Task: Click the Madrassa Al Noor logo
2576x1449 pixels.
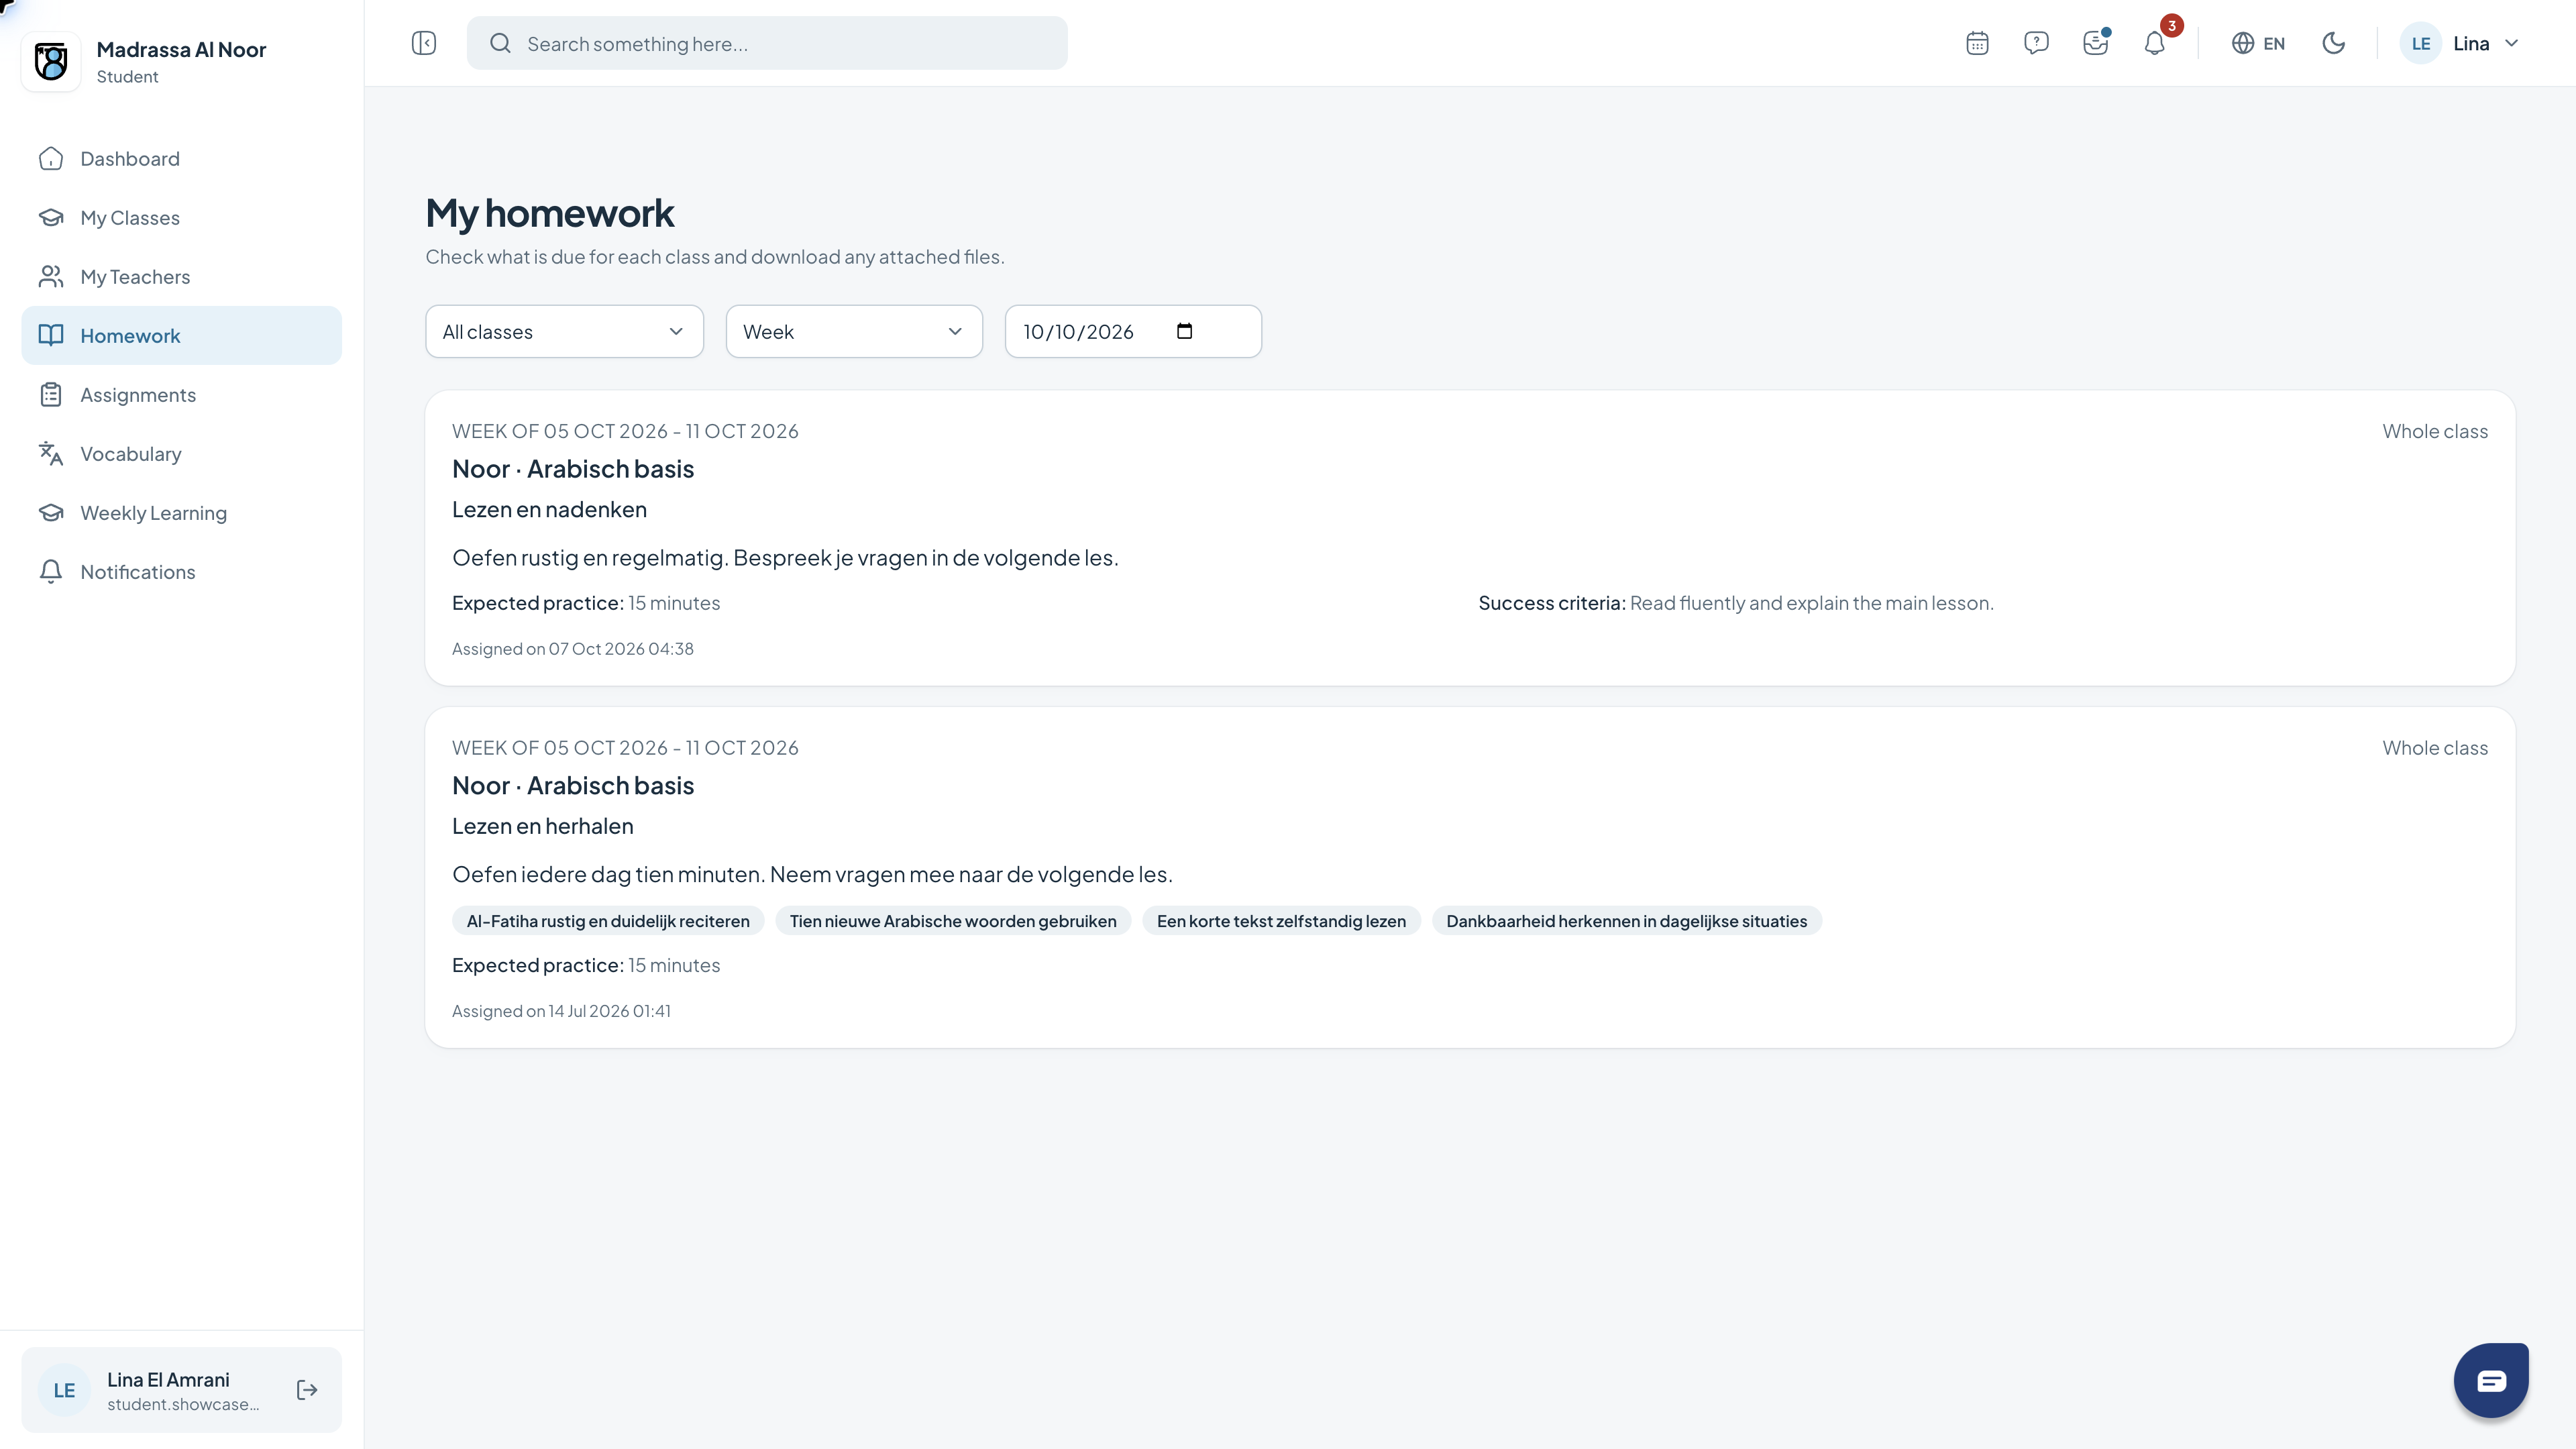Action: coord(51,61)
